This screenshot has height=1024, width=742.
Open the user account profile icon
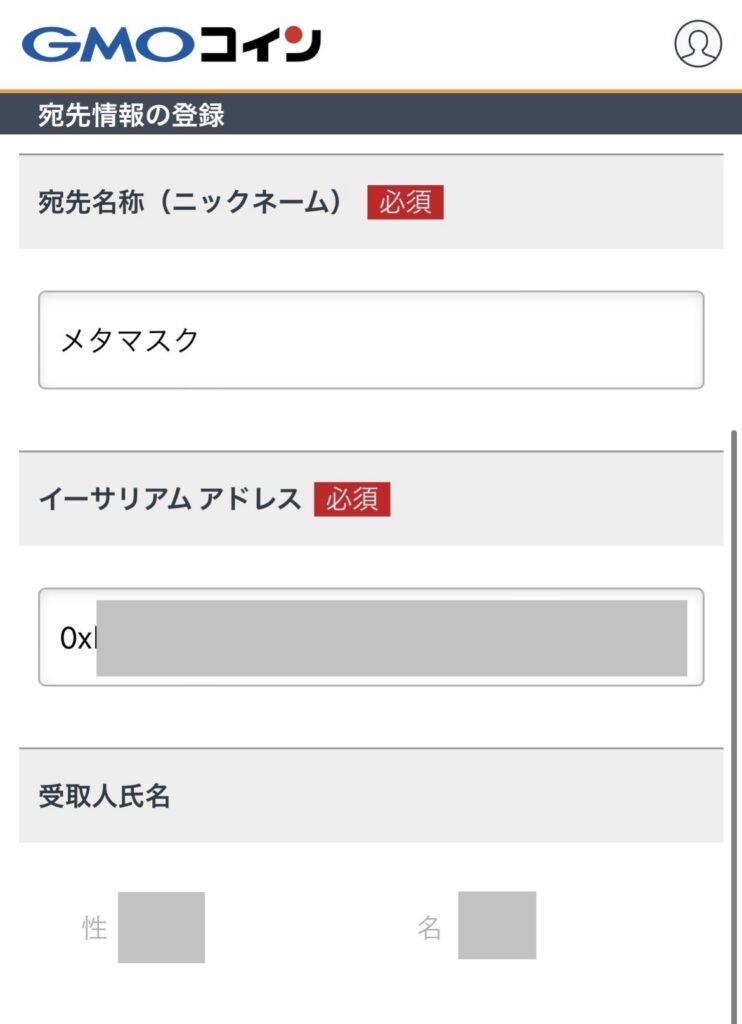coord(697,44)
